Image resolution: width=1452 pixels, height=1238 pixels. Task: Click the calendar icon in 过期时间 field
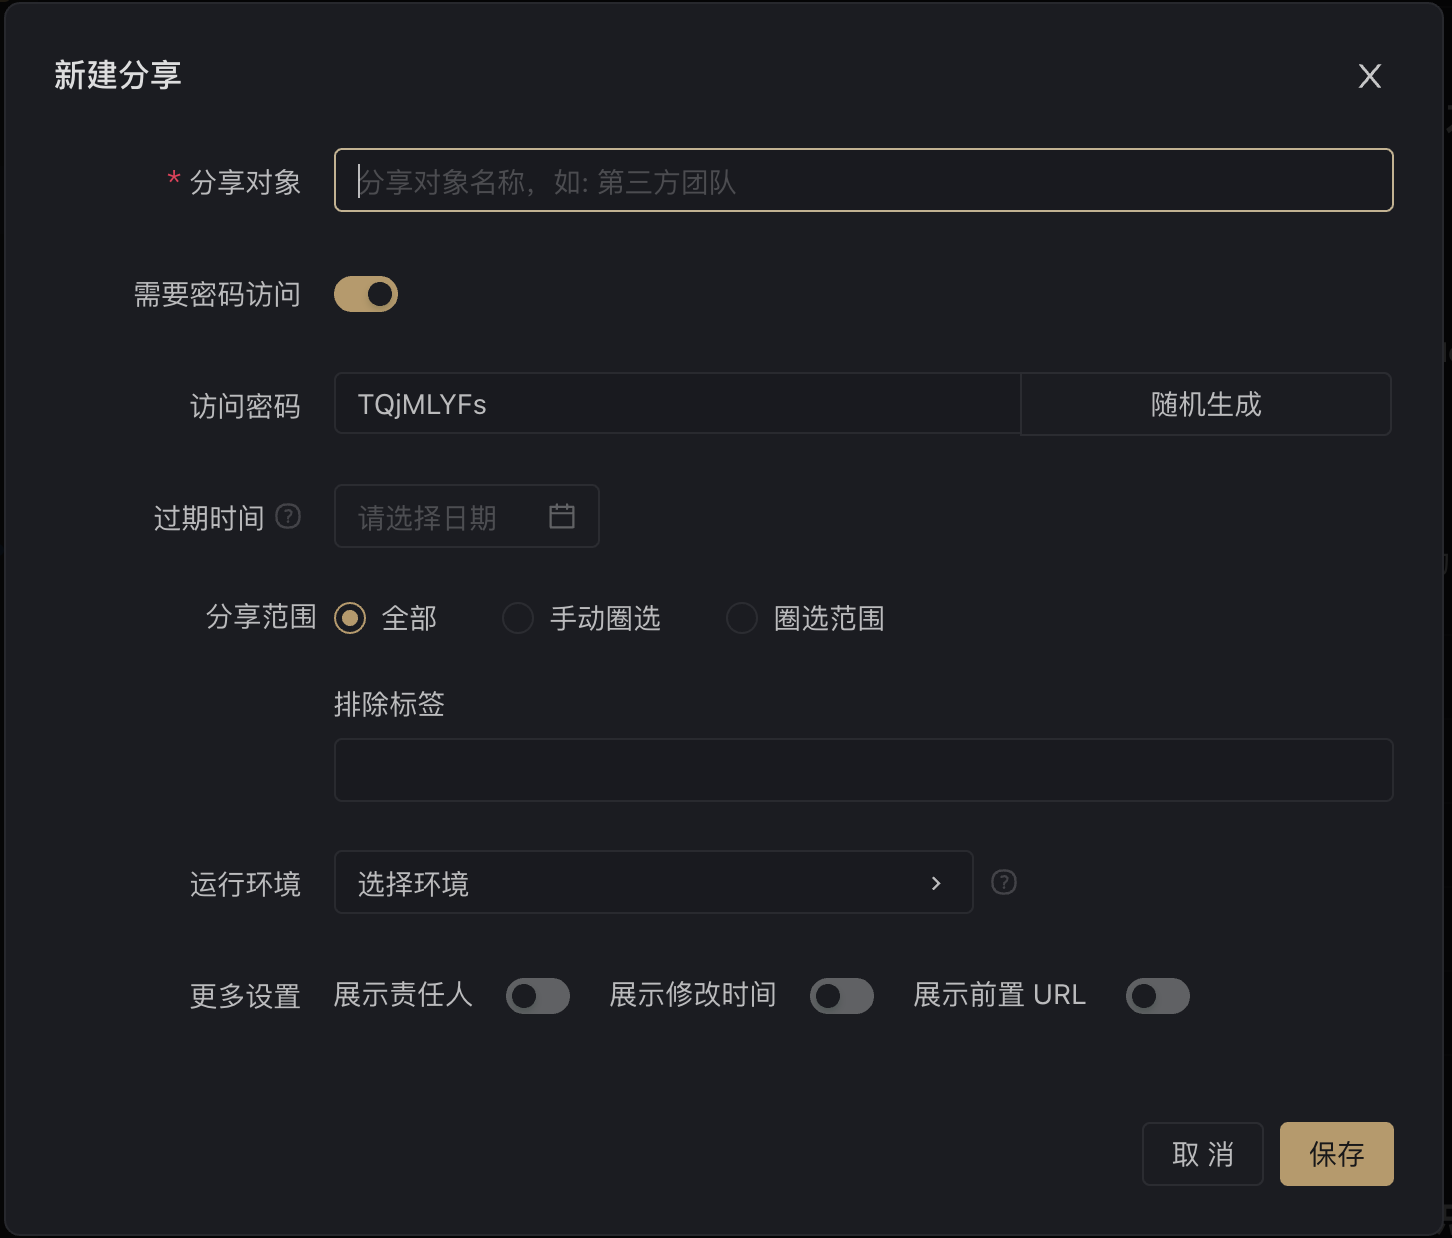pos(562,516)
